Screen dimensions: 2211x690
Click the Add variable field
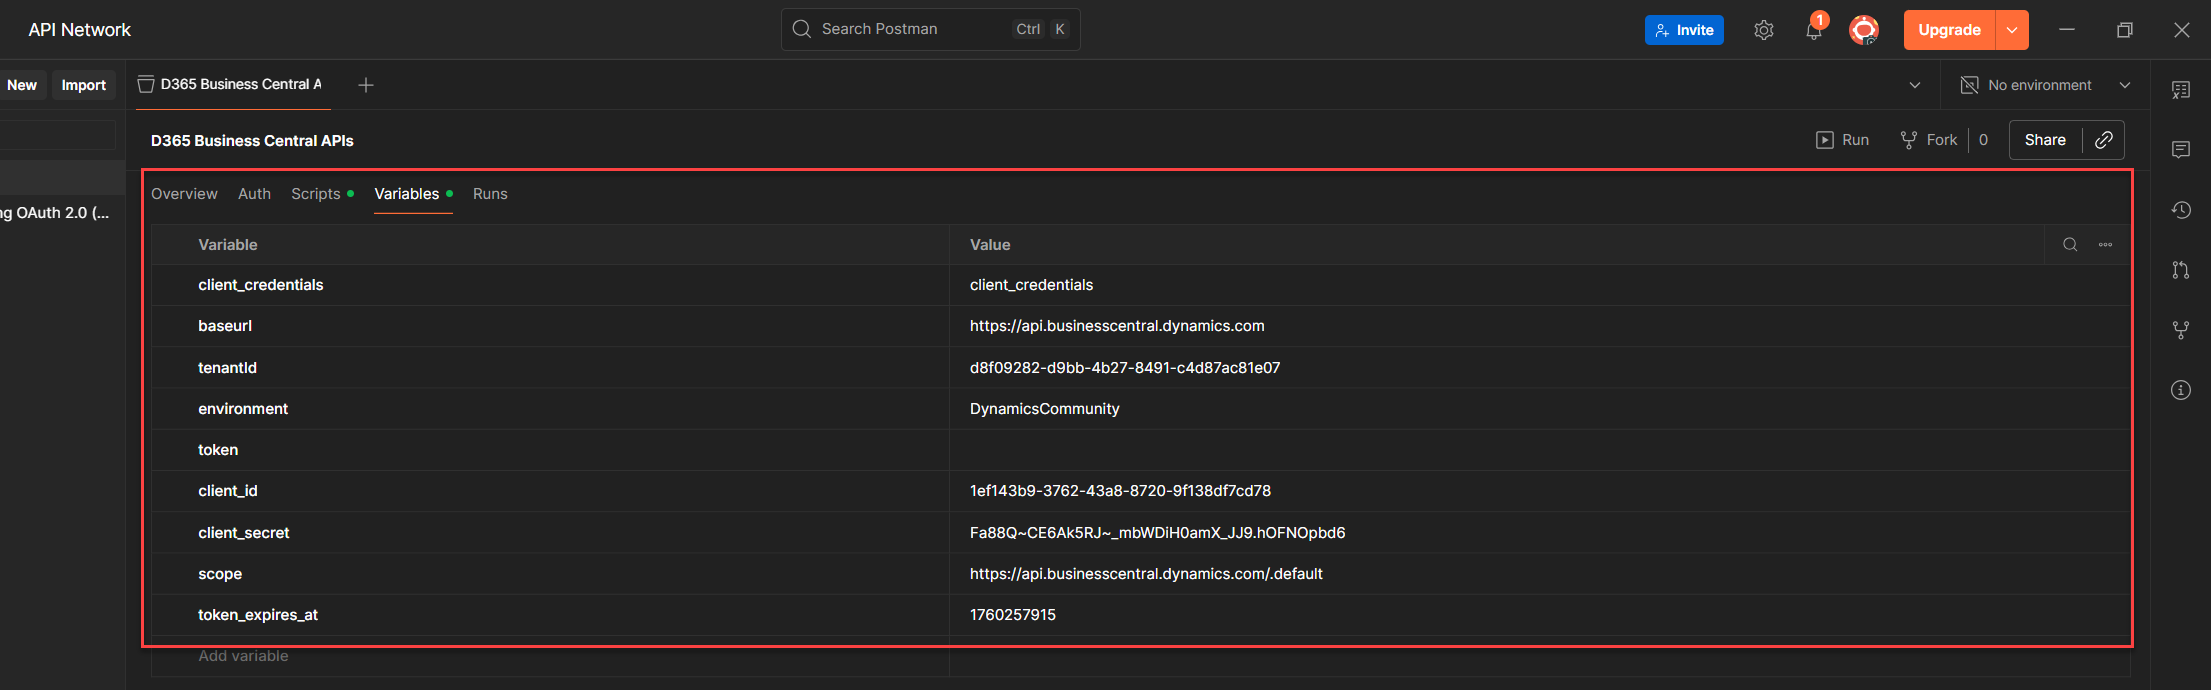(x=550, y=656)
